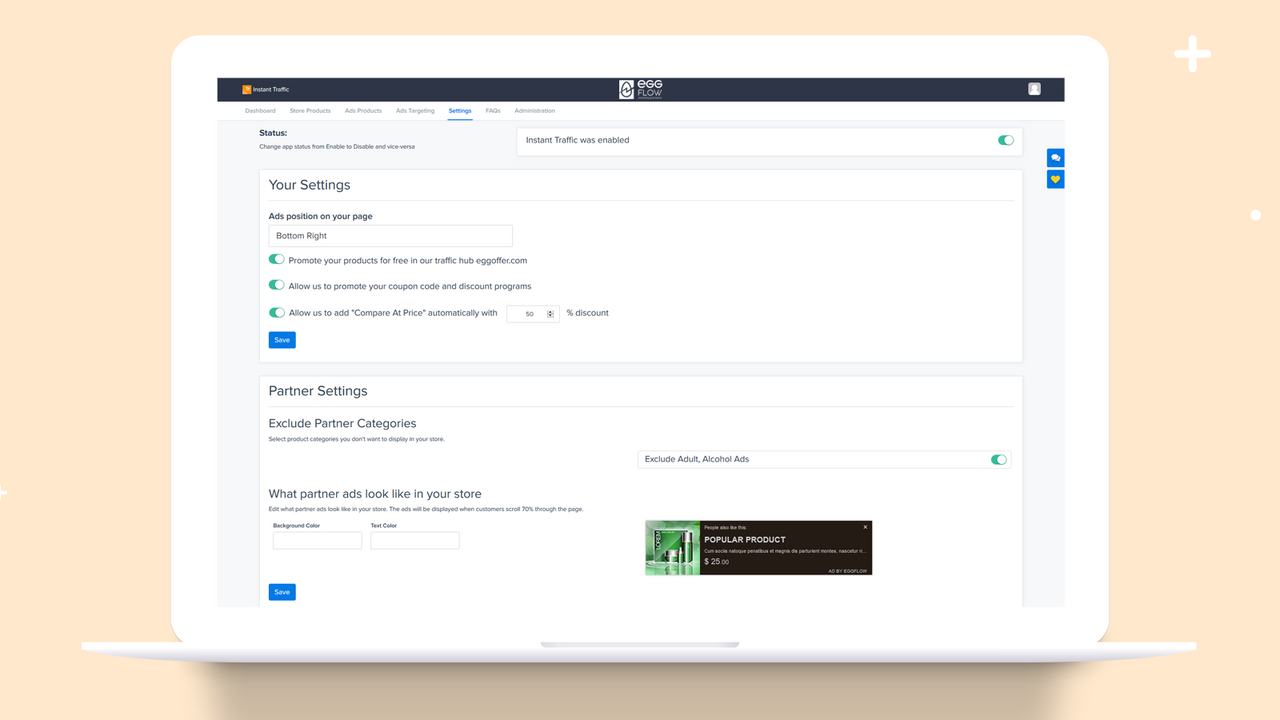Click the yellow heart sidebar icon
Image resolution: width=1280 pixels, height=720 pixels.
click(x=1055, y=179)
